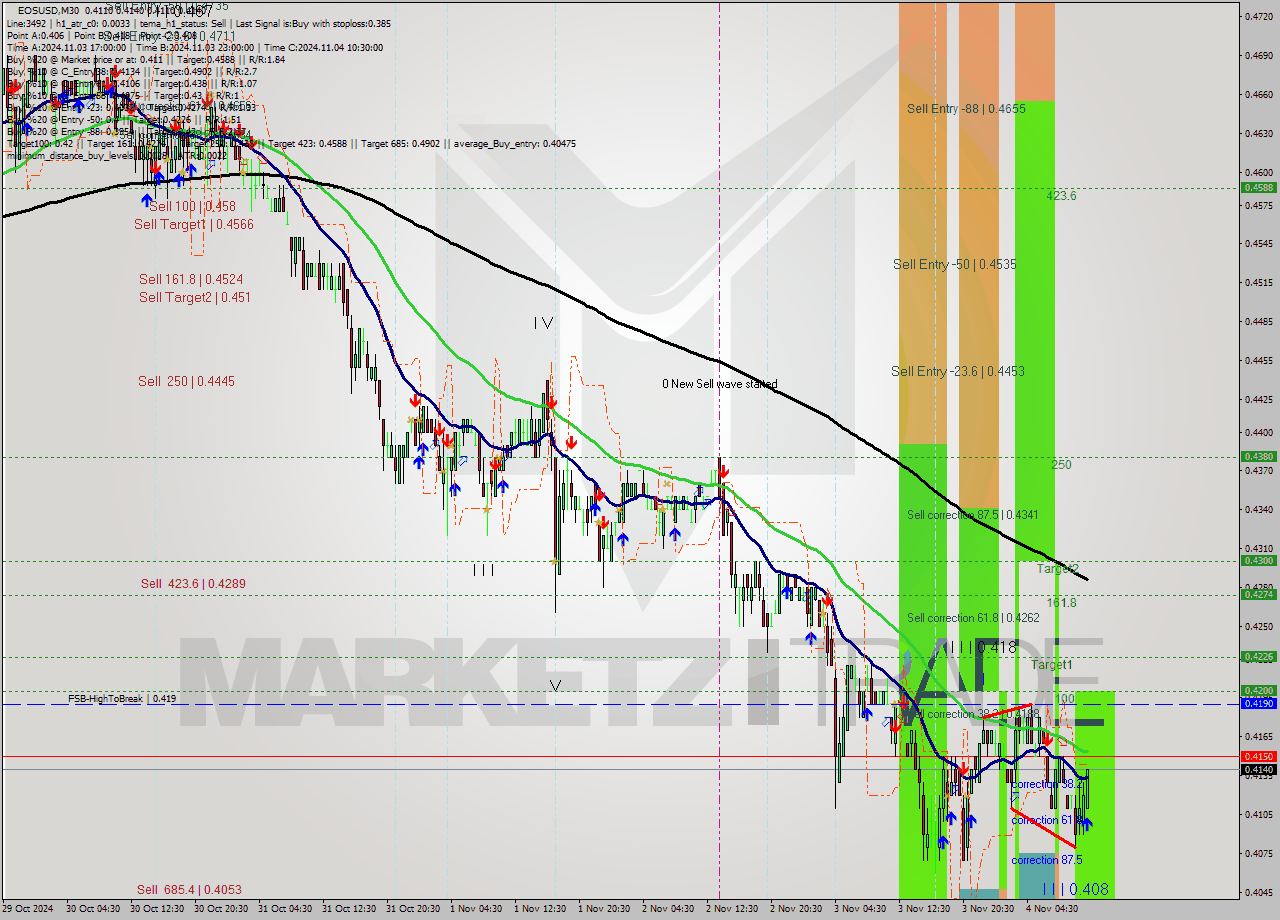Click the 'Sell 161.8 | 0.4524' label
The image size is (1280, 920).
coord(191,279)
